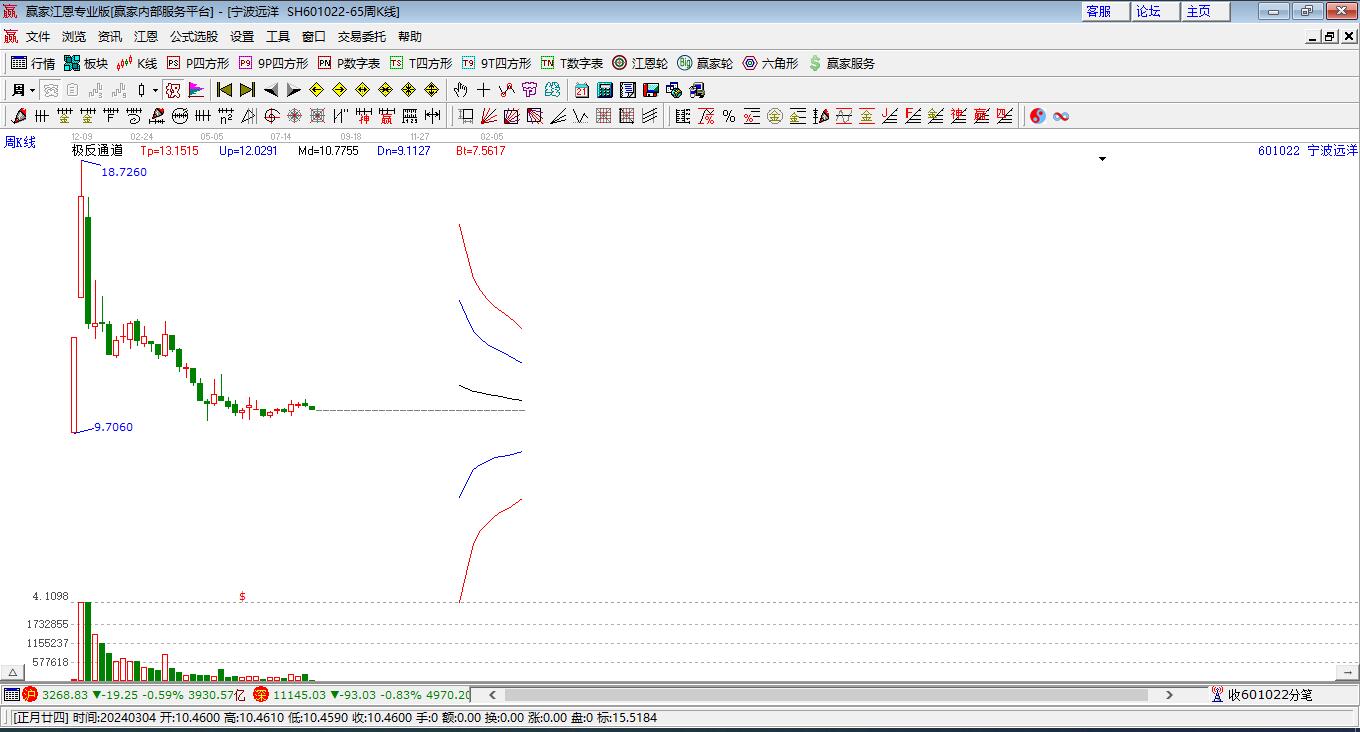Open the 资讯 menu
Image resolution: width=1360 pixels, height=732 pixels.
(x=110, y=36)
